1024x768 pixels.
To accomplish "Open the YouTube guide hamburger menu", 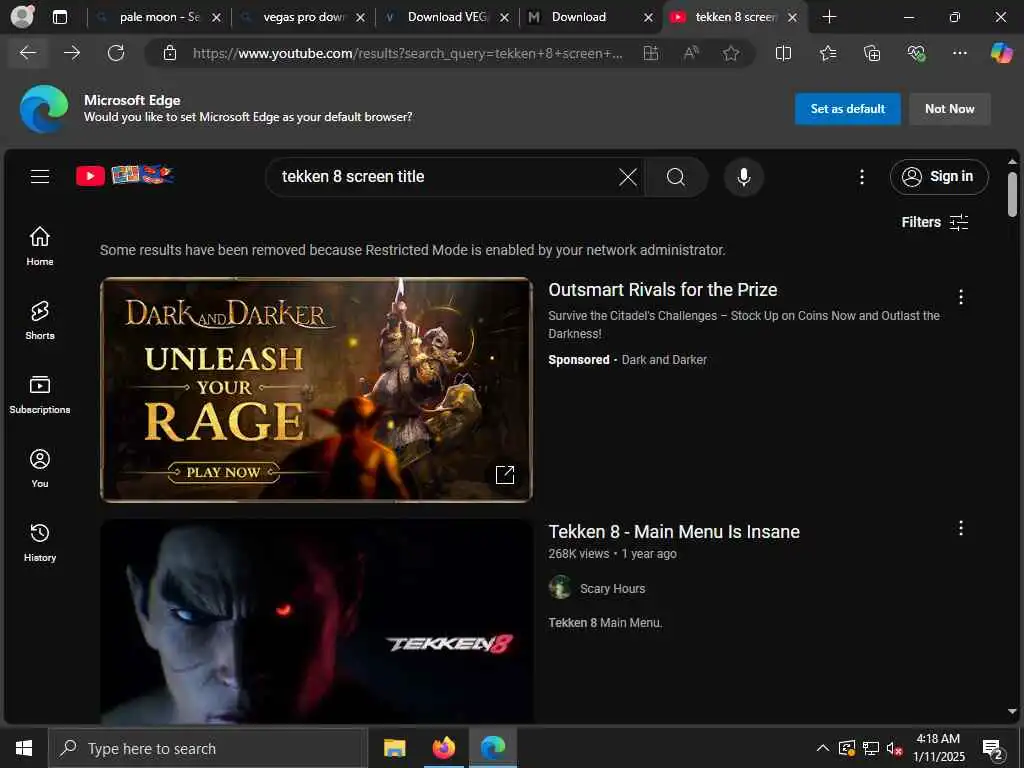I will tap(40, 176).
